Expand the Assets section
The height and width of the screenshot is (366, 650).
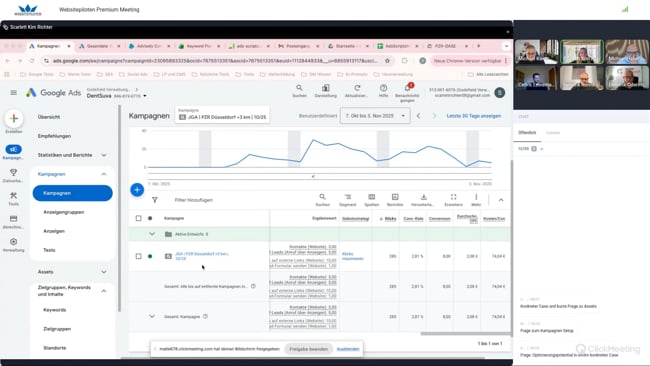coord(104,272)
